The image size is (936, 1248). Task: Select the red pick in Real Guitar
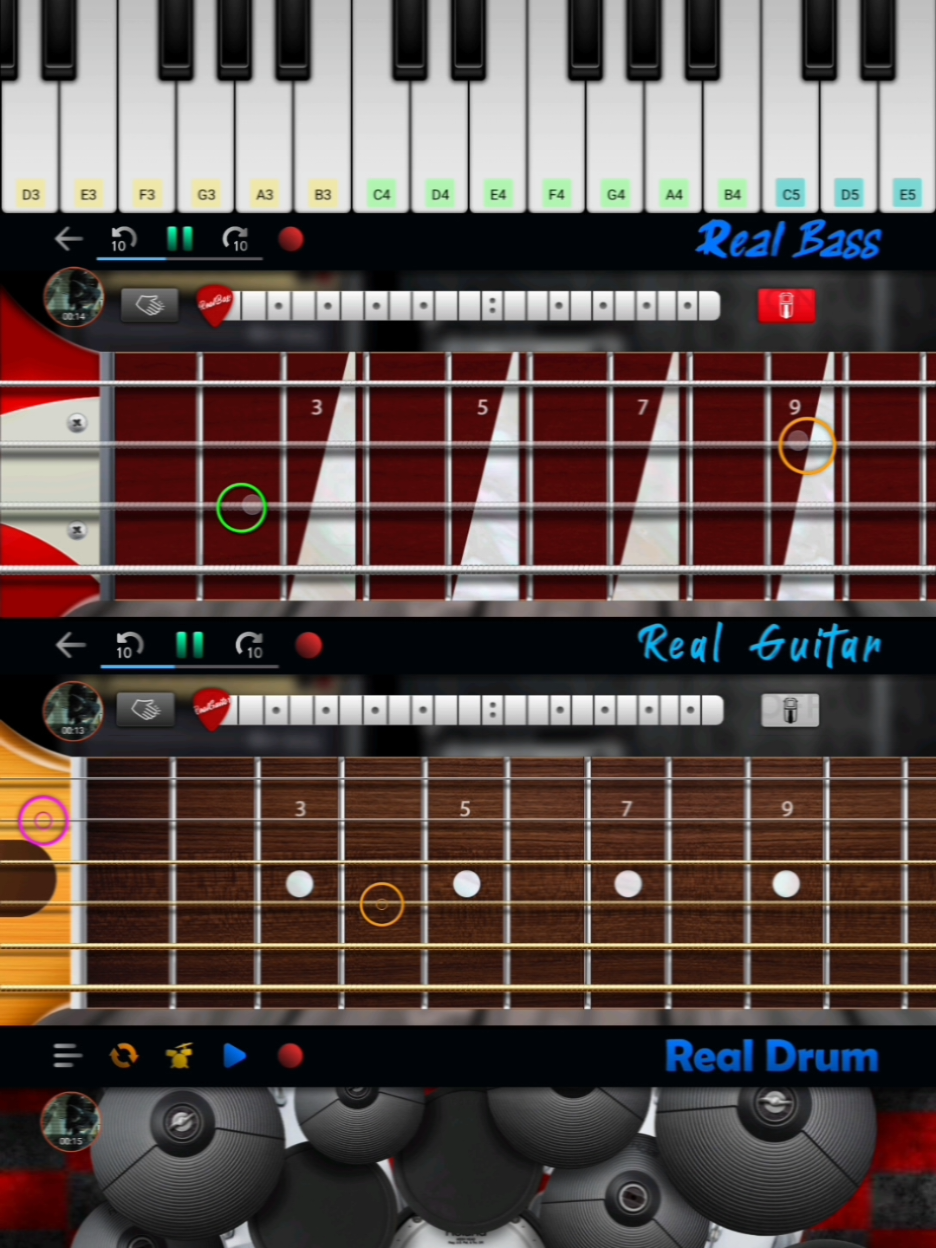pyautogui.click(x=211, y=709)
